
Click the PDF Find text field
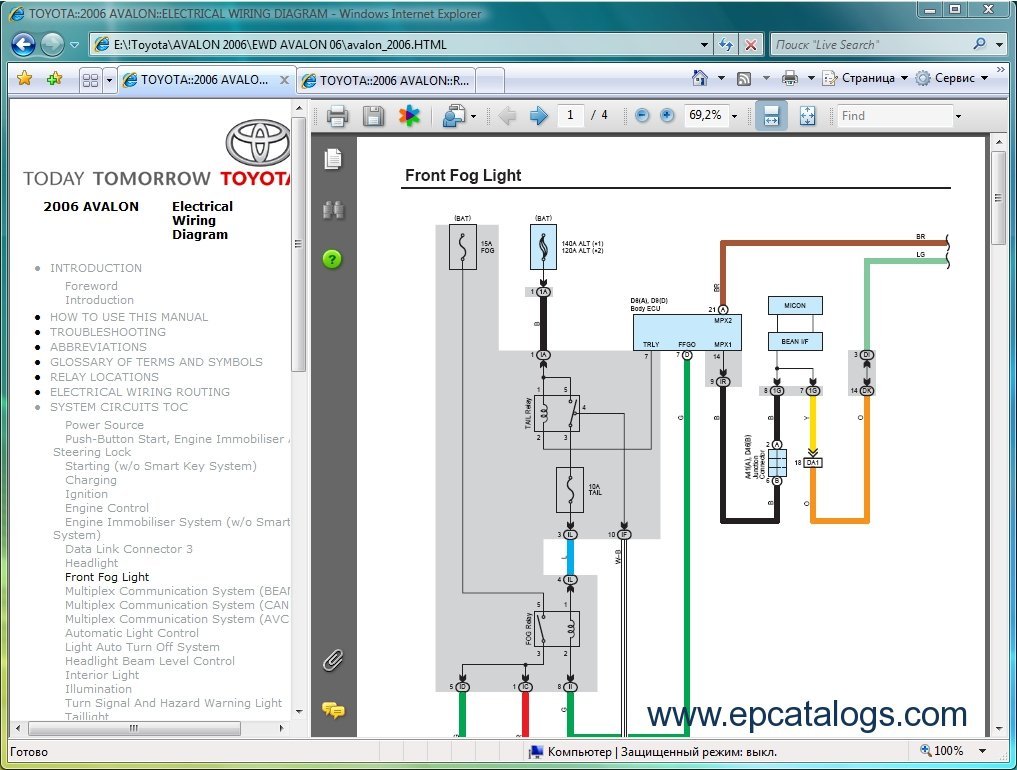coord(894,115)
